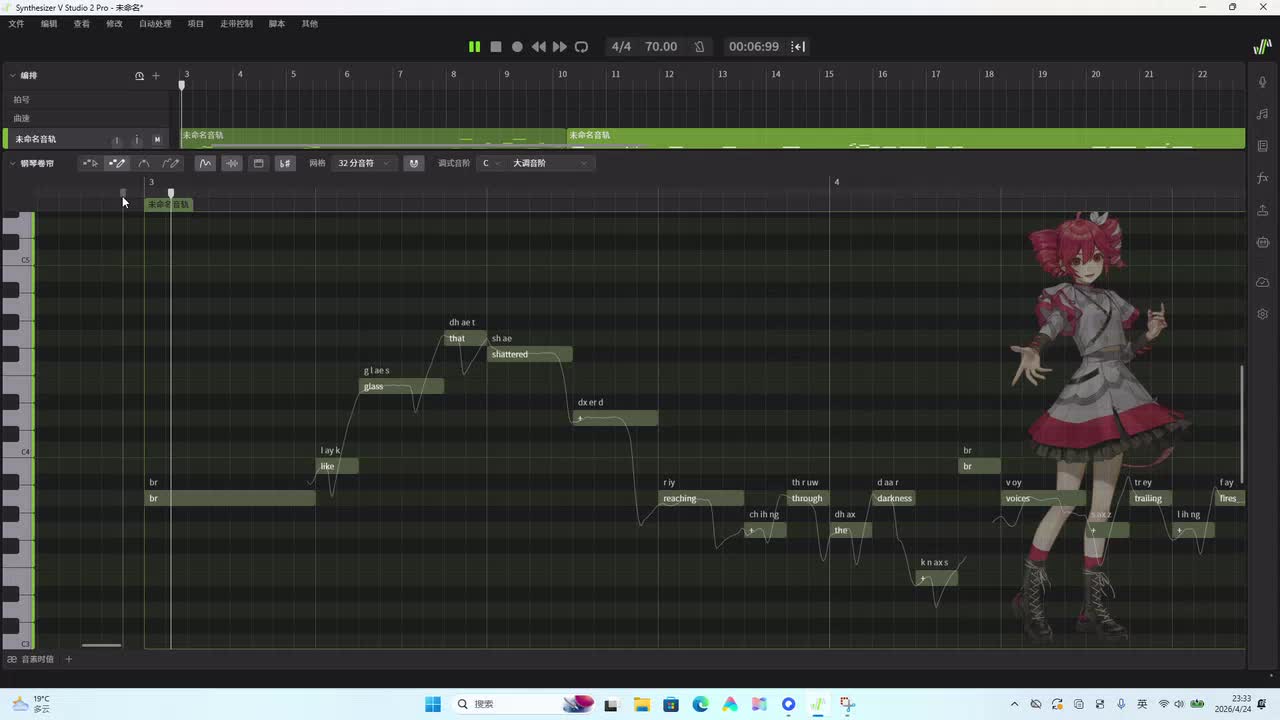Toggle the flat/sharp key display button
1280x720 pixels.
285,163
